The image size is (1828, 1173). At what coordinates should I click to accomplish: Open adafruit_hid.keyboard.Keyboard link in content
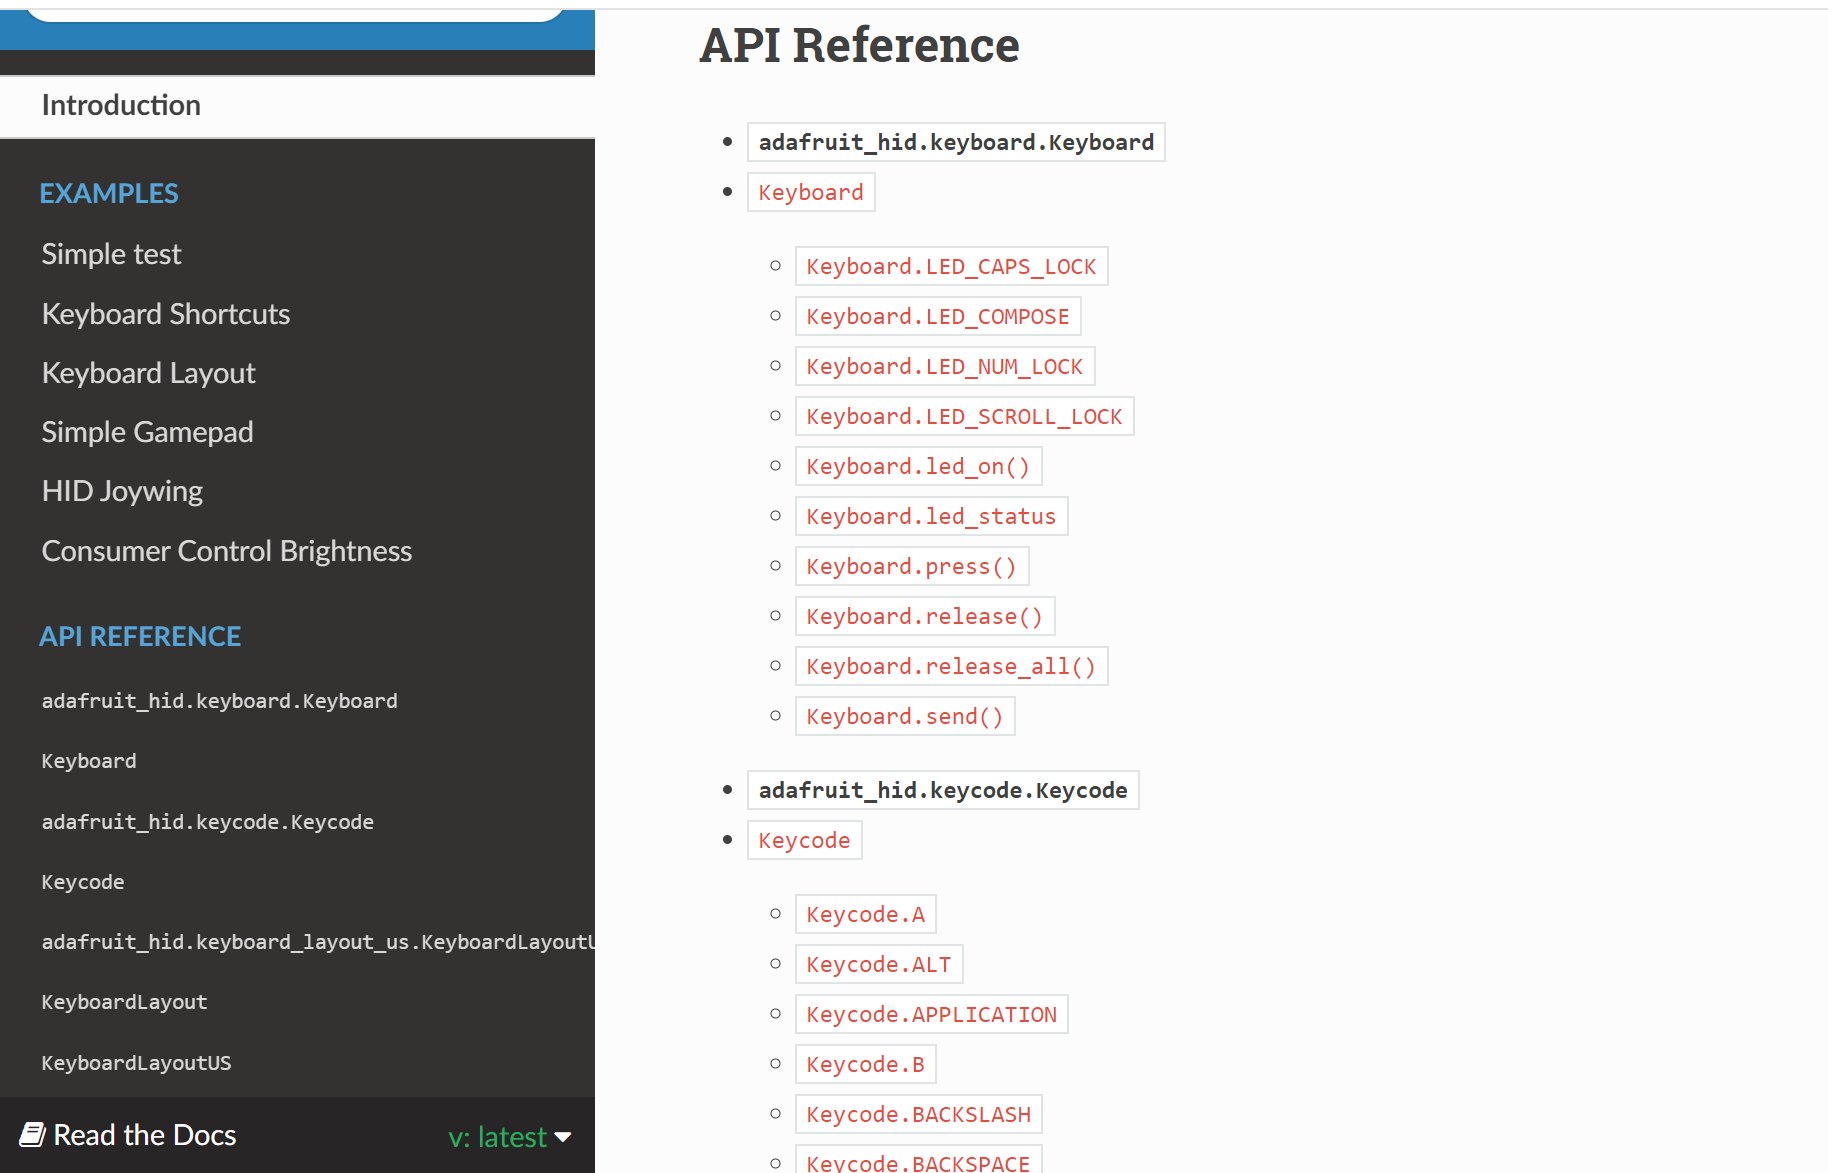pos(956,142)
